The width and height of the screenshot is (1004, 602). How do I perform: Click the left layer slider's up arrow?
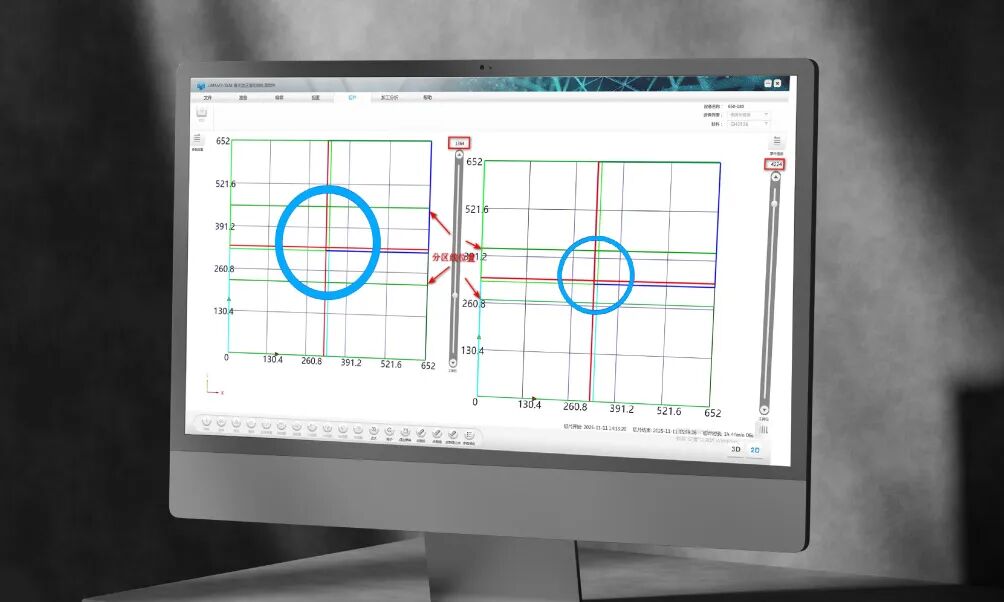pyautogui.click(x=460, y=155)
